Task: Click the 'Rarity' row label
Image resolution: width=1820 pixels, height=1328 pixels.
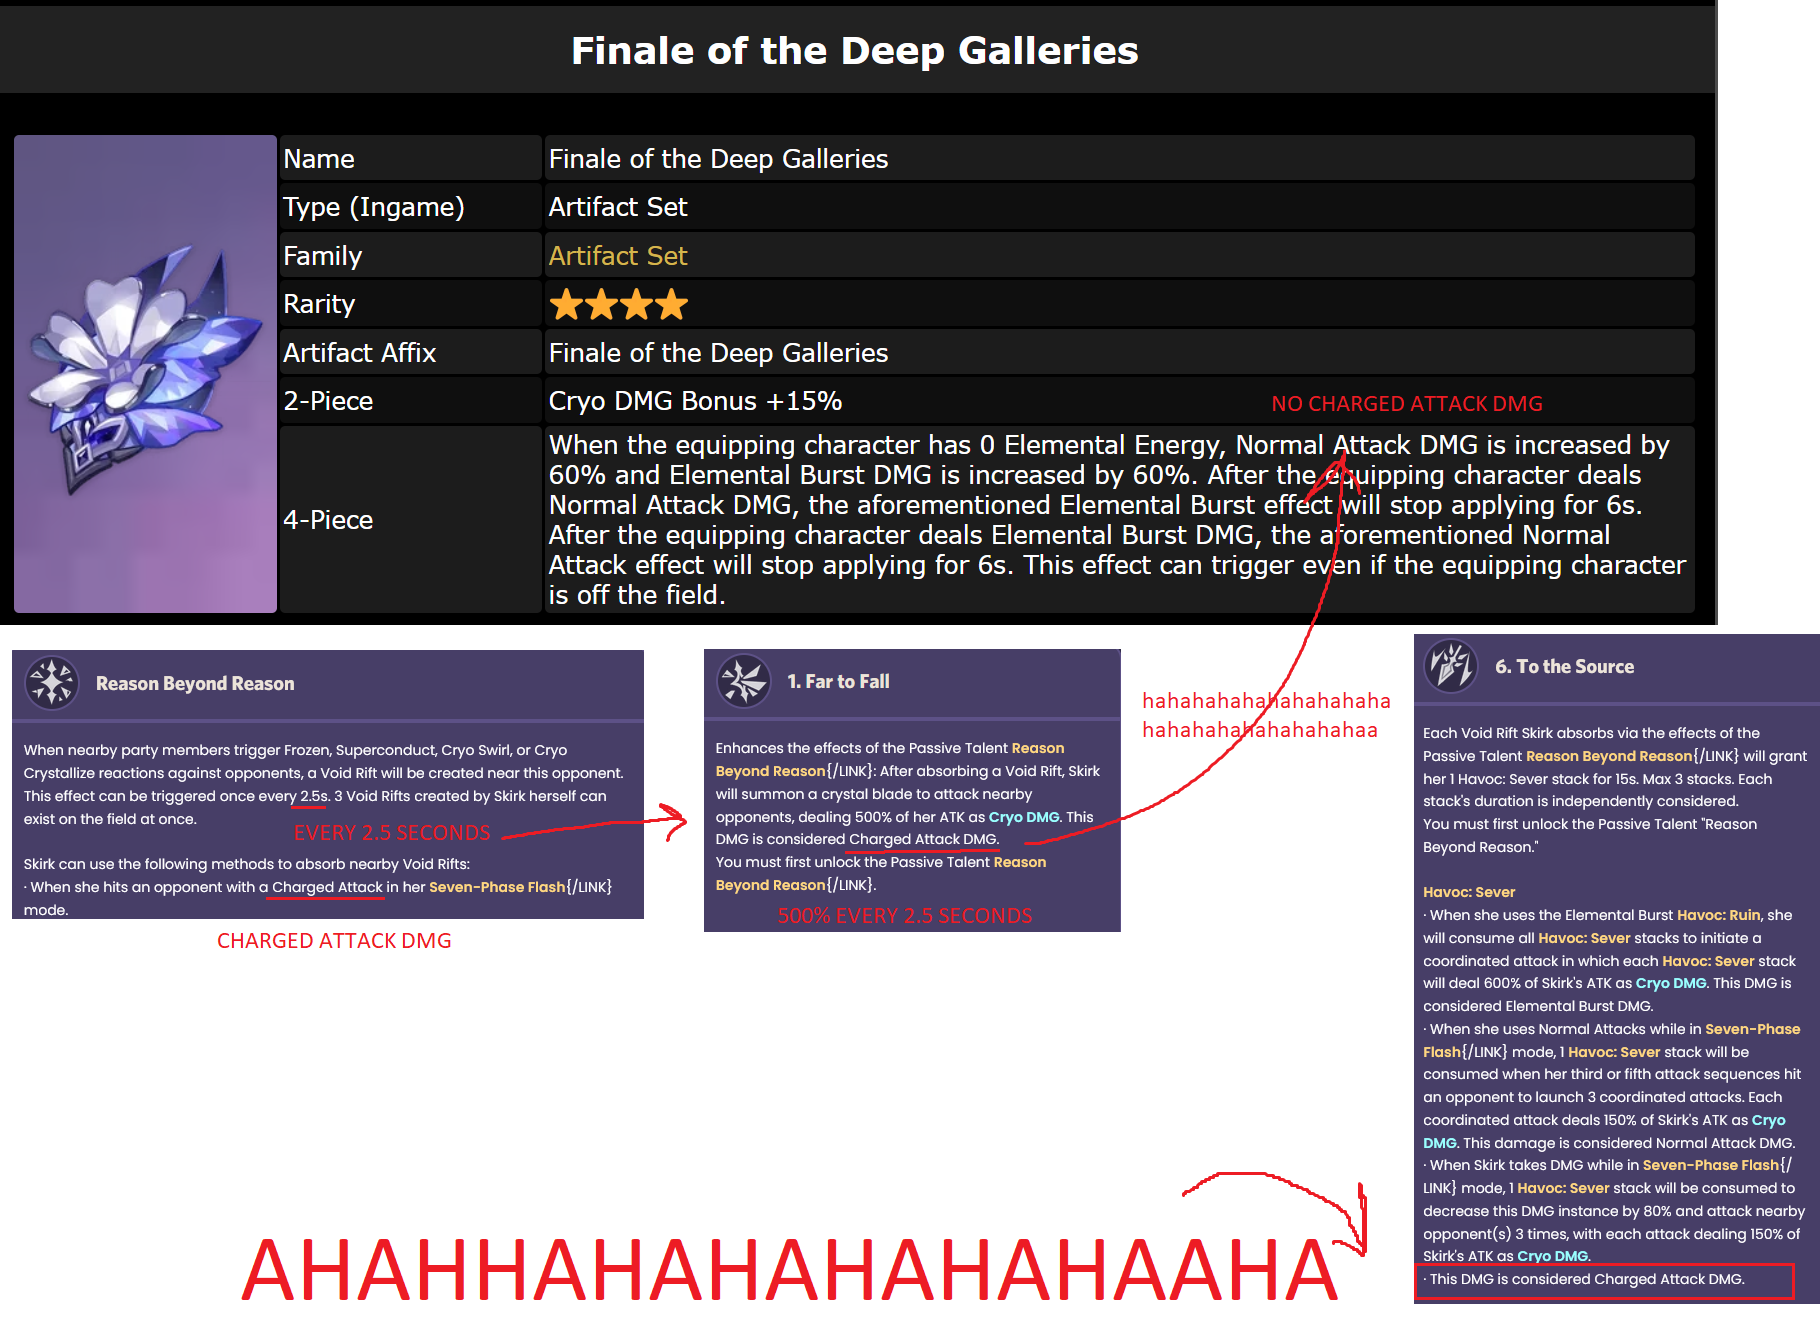Action: [x=319, y=304]
